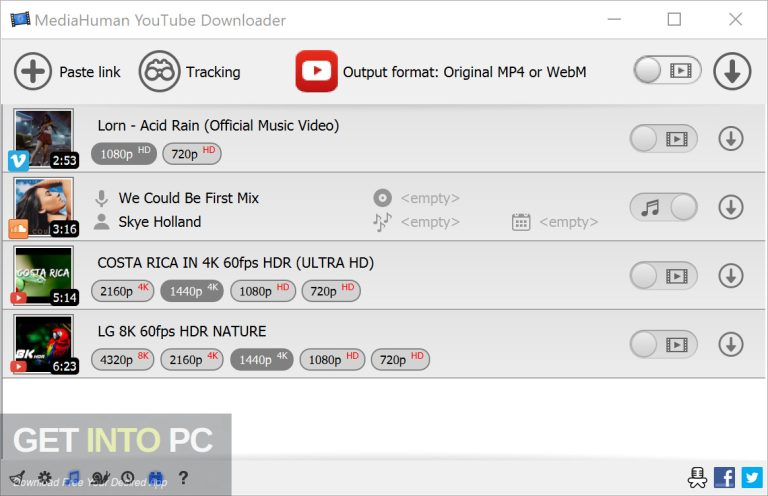Viewport: 768px width, 496px height.
Task: Open the Twitter page icon
Action: (752, 477)
